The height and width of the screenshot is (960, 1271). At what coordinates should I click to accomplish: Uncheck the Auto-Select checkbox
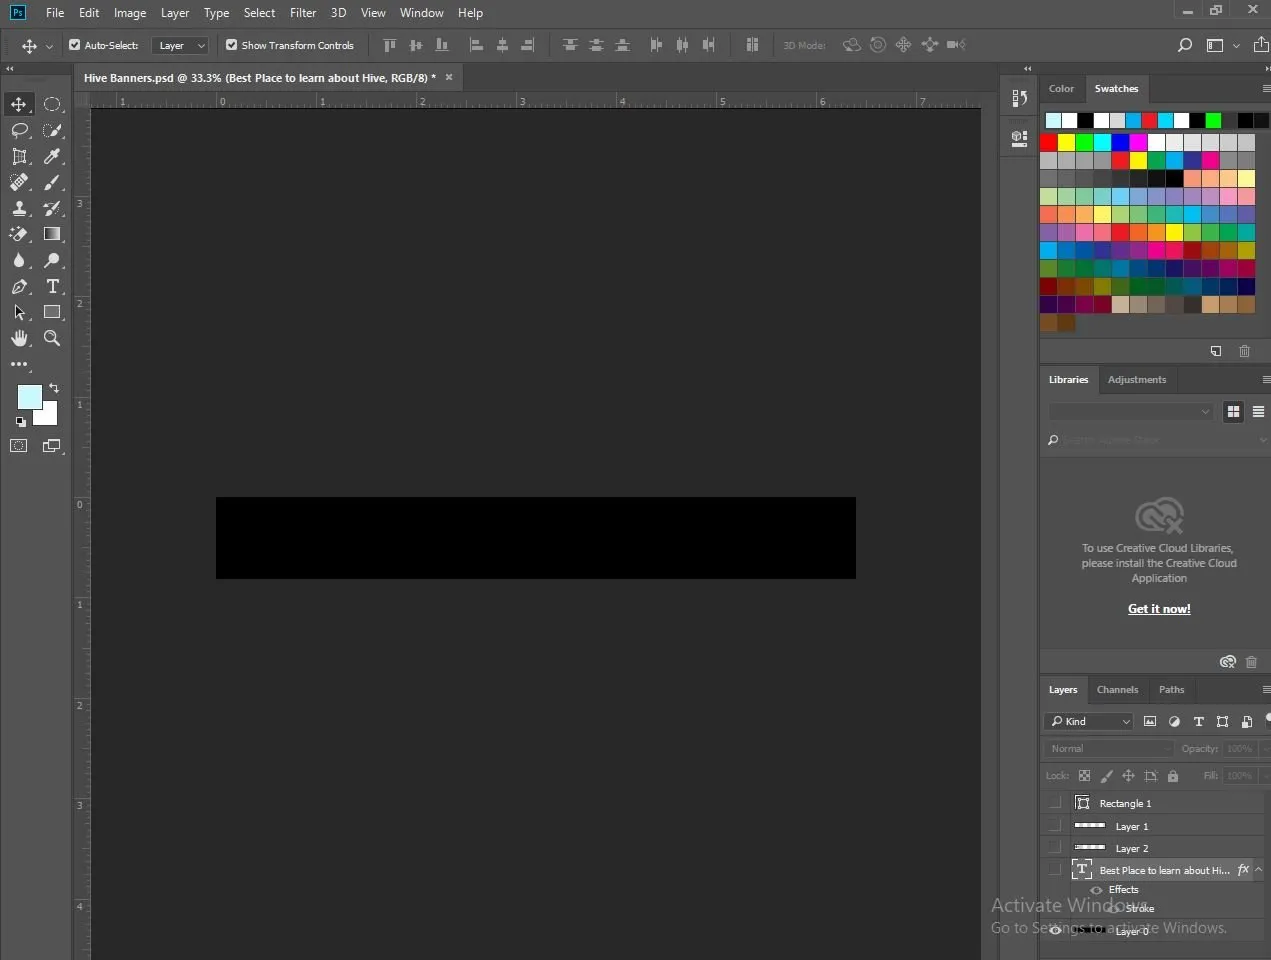75,45
